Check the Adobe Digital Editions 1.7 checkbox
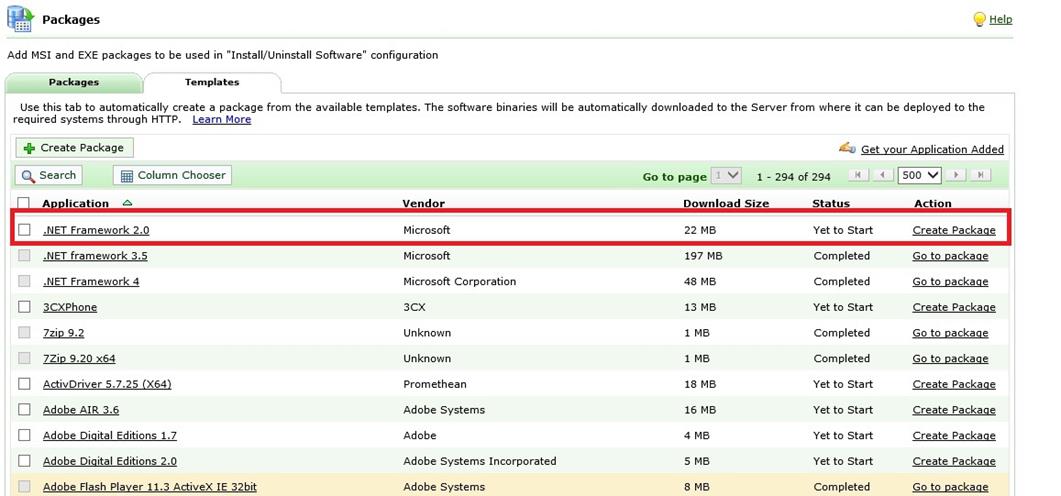The image size is (1061, 496). tap(24, 435)
